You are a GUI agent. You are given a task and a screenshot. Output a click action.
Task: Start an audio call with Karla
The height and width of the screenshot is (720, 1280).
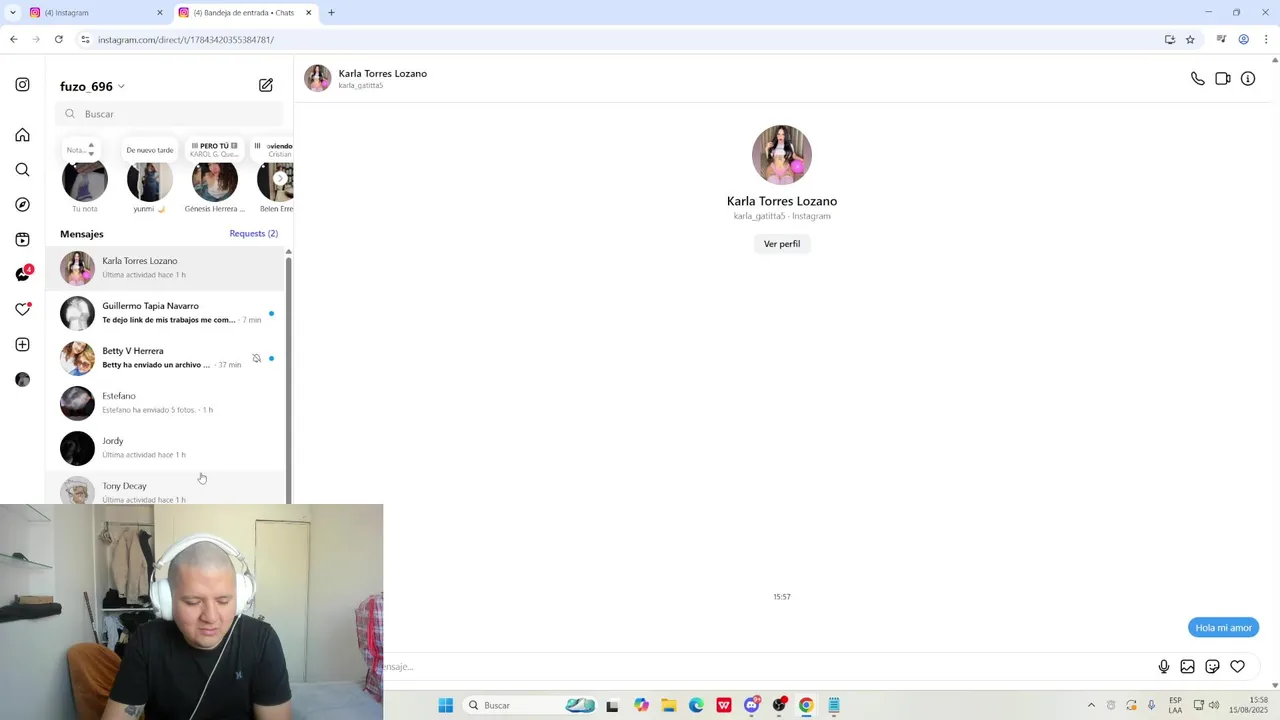(x=1197, y=79)
